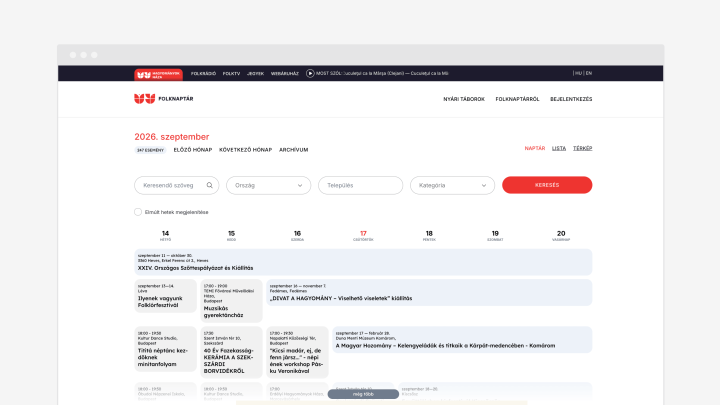Open the Ország dropdown
The height and width of the screenshot is (405, 720).
click(269, 186)
